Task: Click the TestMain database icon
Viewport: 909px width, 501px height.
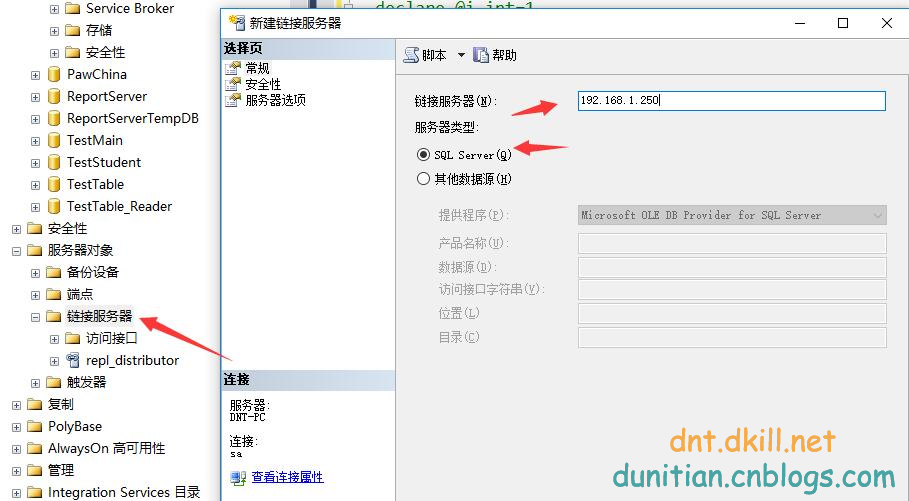Action: point(54,140)
